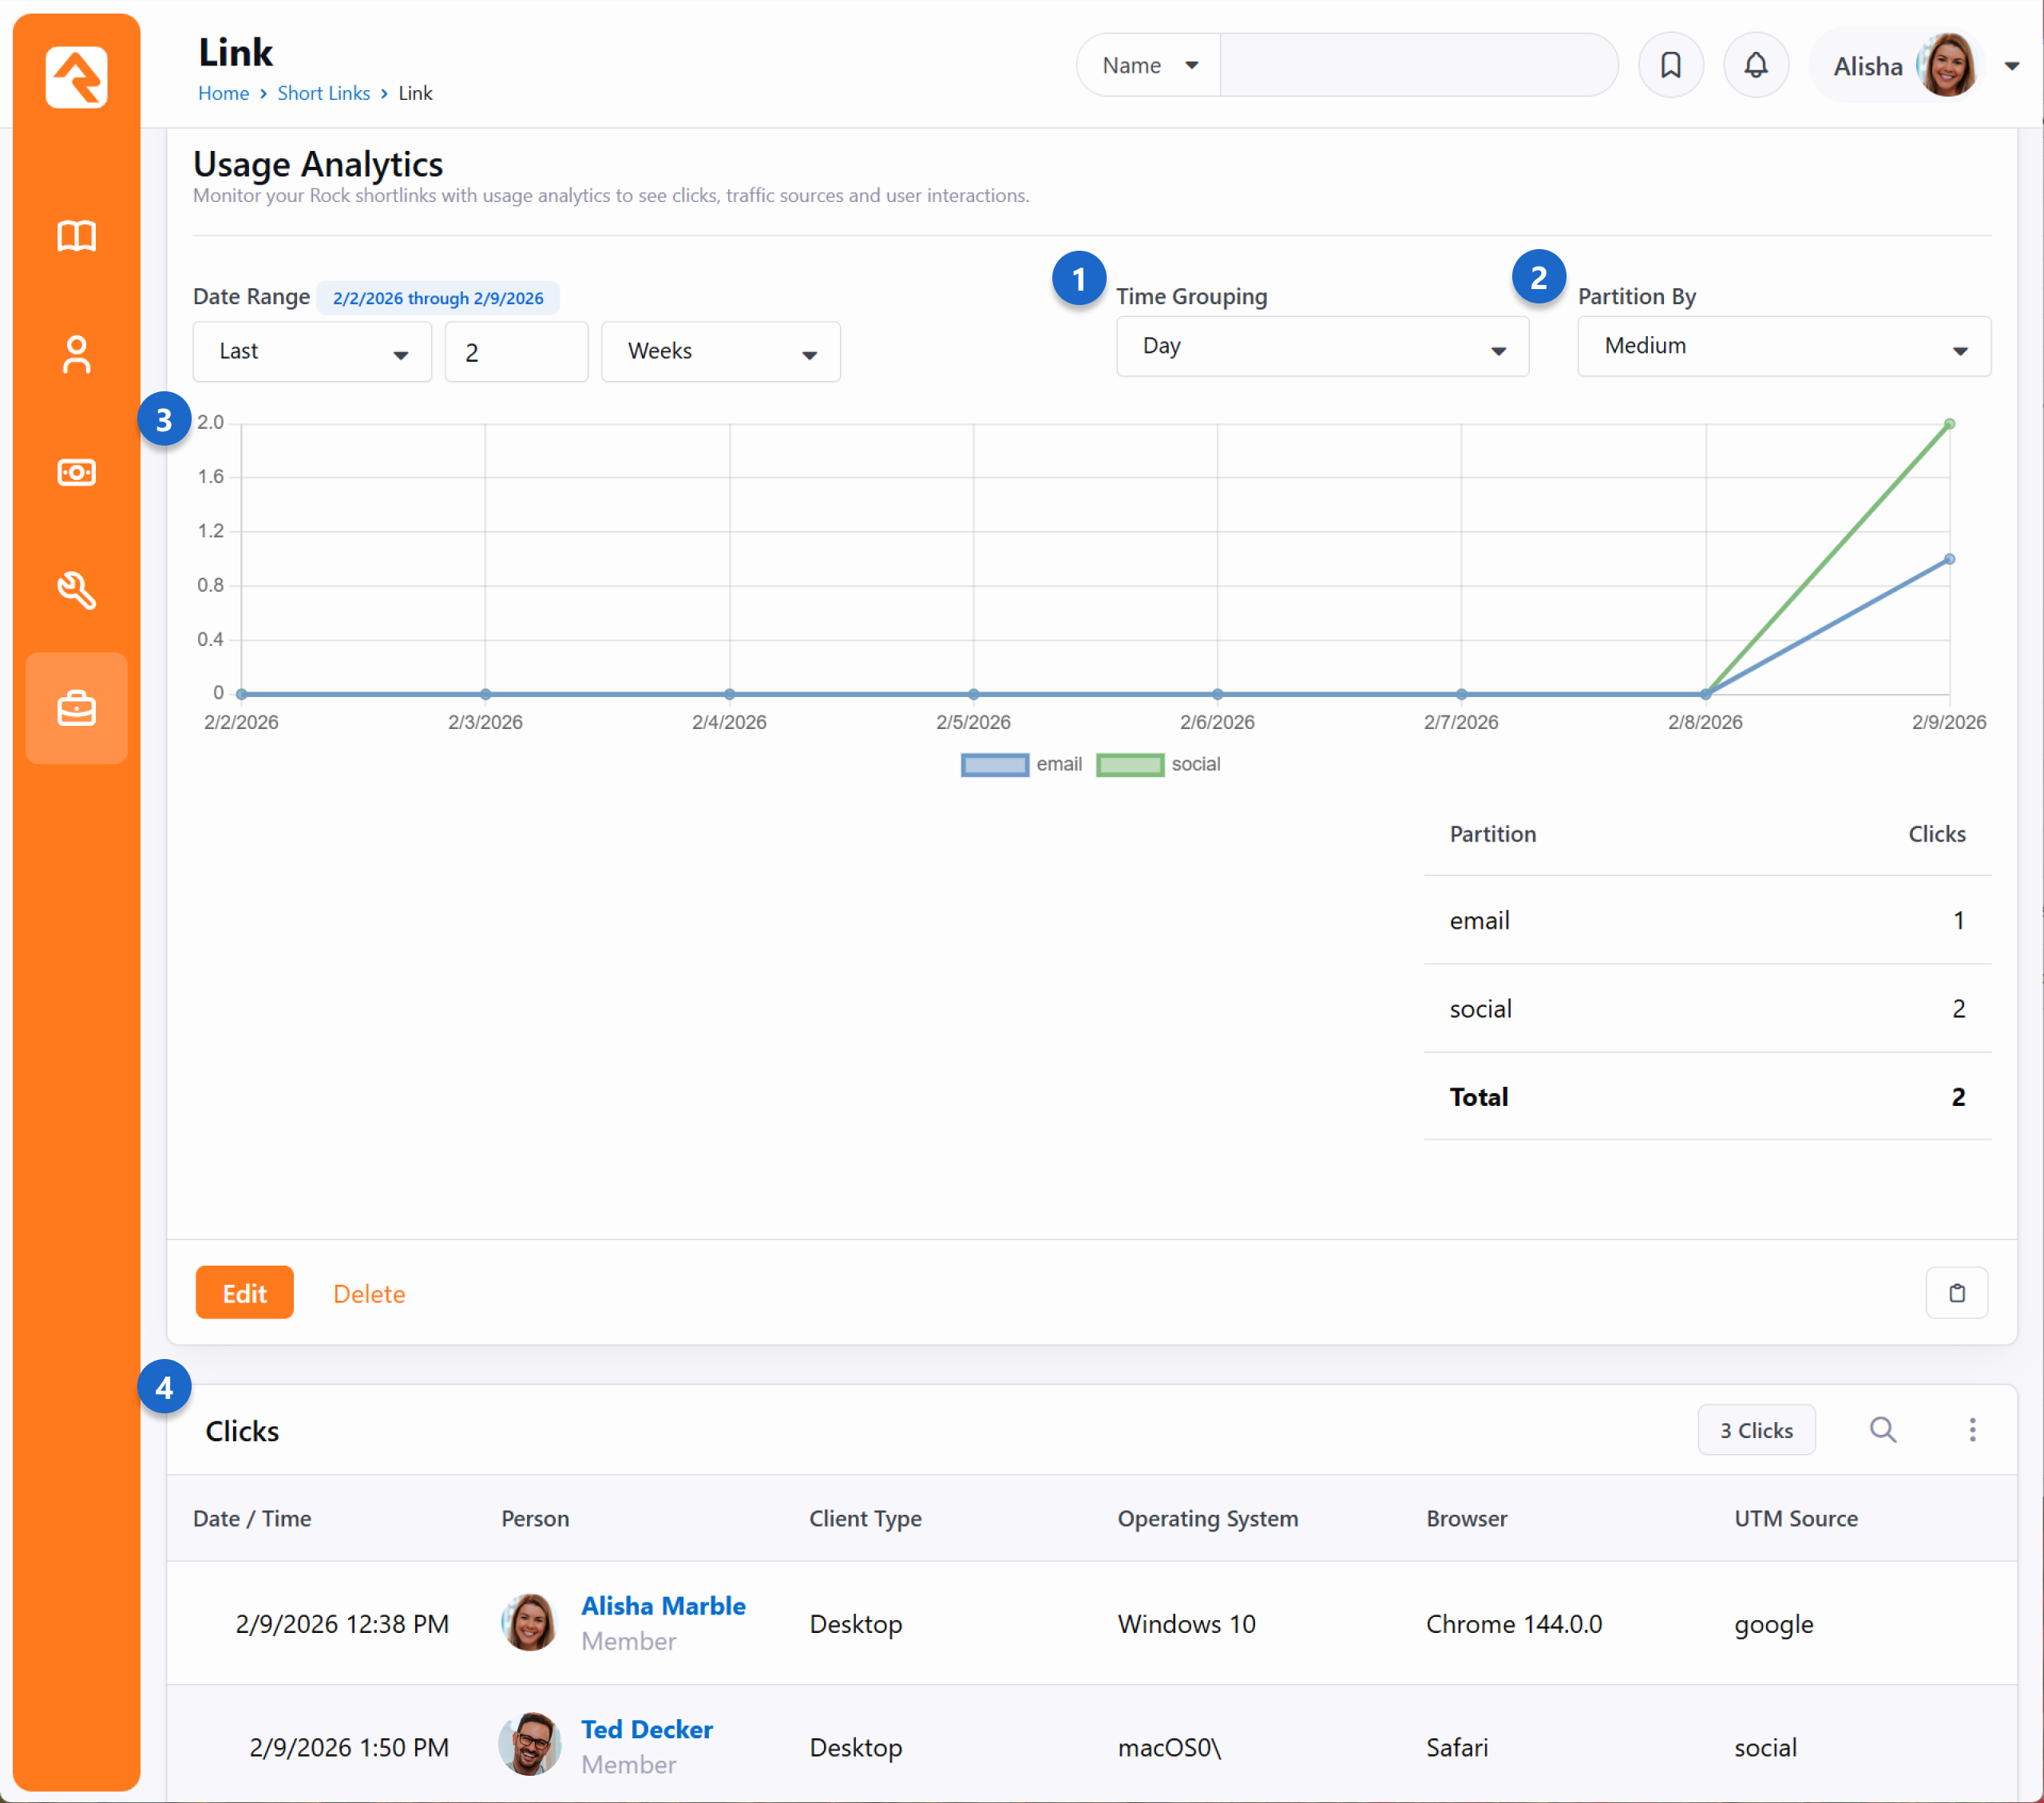2044x1803 pixels.
Task: Click the orange Edit button
Action: (x=244, y=1293)
